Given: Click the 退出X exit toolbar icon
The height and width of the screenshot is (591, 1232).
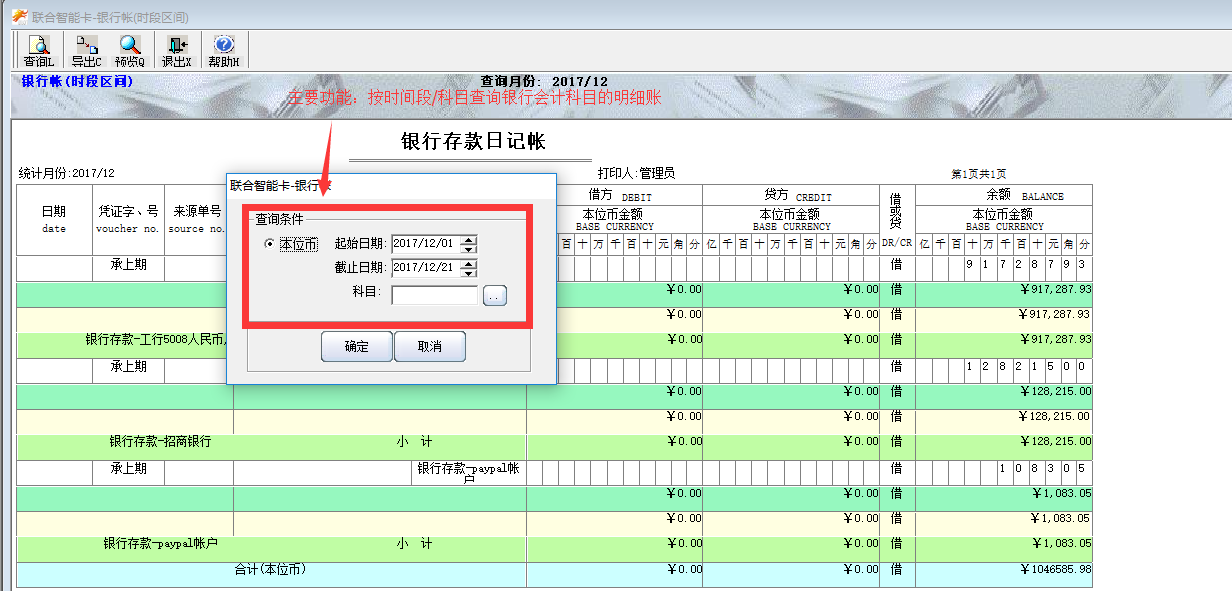Looking at the screenshot, I should click(x=177, y=50).
